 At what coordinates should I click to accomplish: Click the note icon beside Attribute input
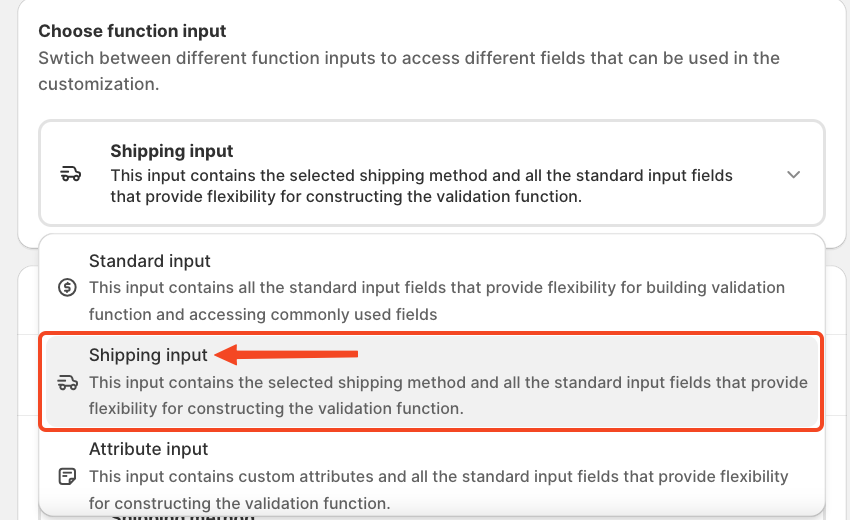coord(67,476)
